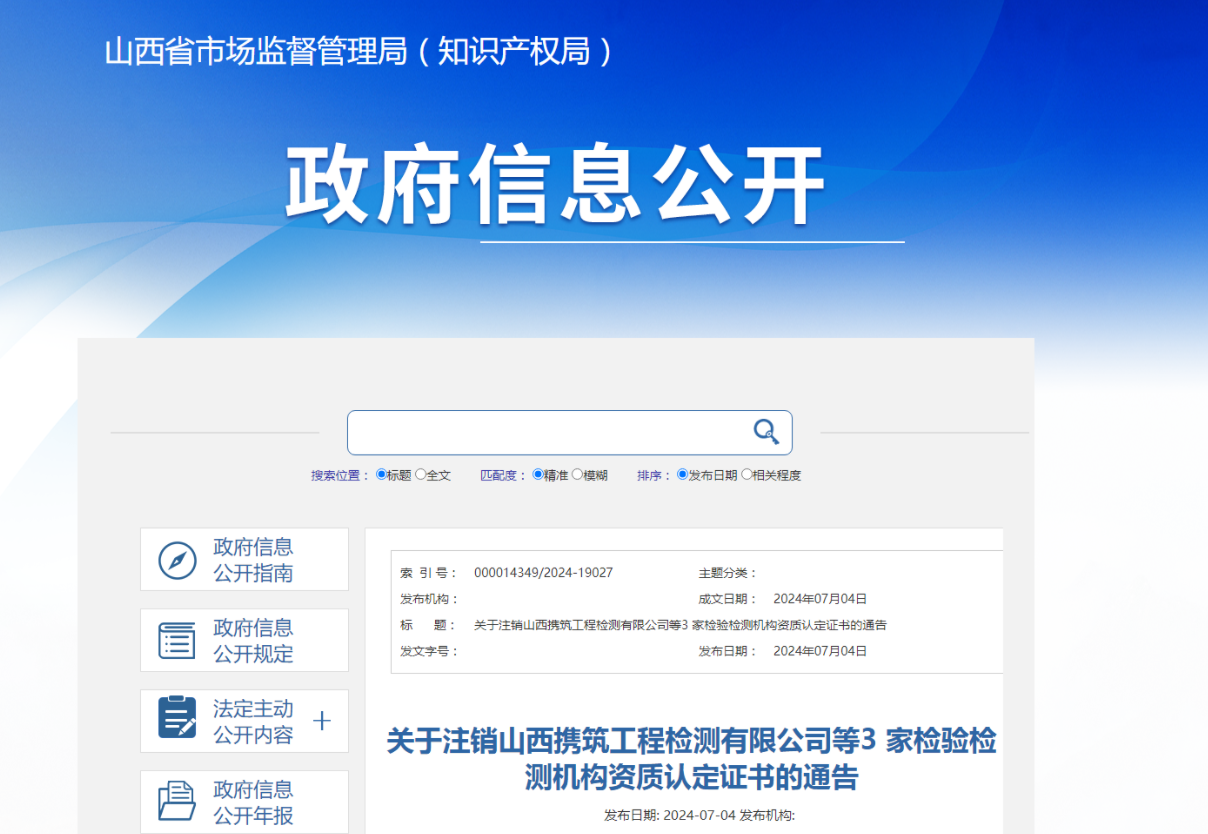Select the 标题 search position radio
Screen dimensions: 1208x834
[x=381, y=475]
